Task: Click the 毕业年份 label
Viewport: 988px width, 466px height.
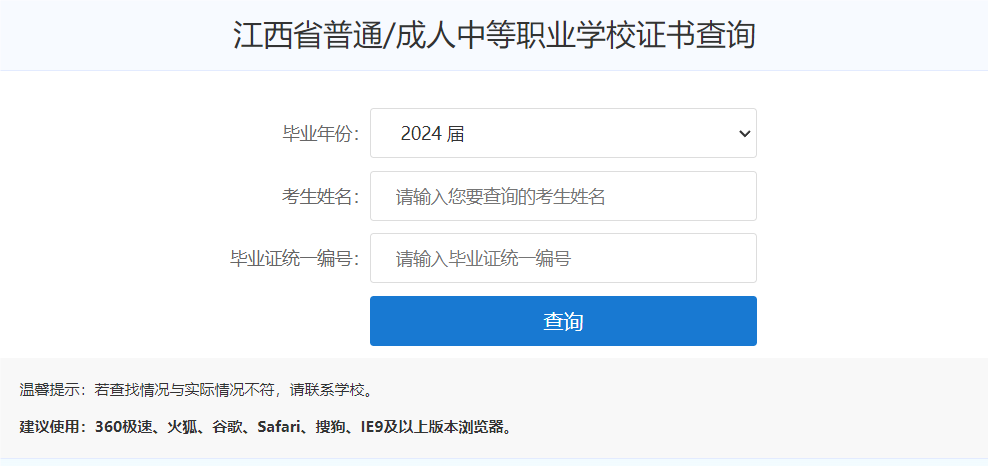Action: click(x=320, y=134)
